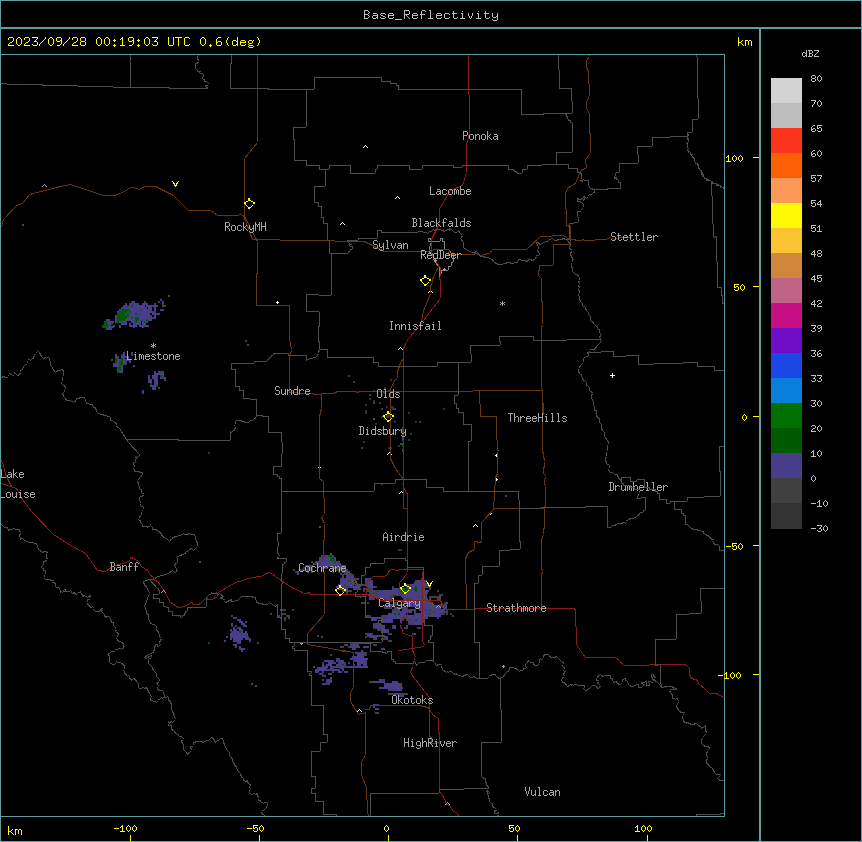
Task: Click the white caret marker southwest of Ponoka
Action: coord(366,147)
